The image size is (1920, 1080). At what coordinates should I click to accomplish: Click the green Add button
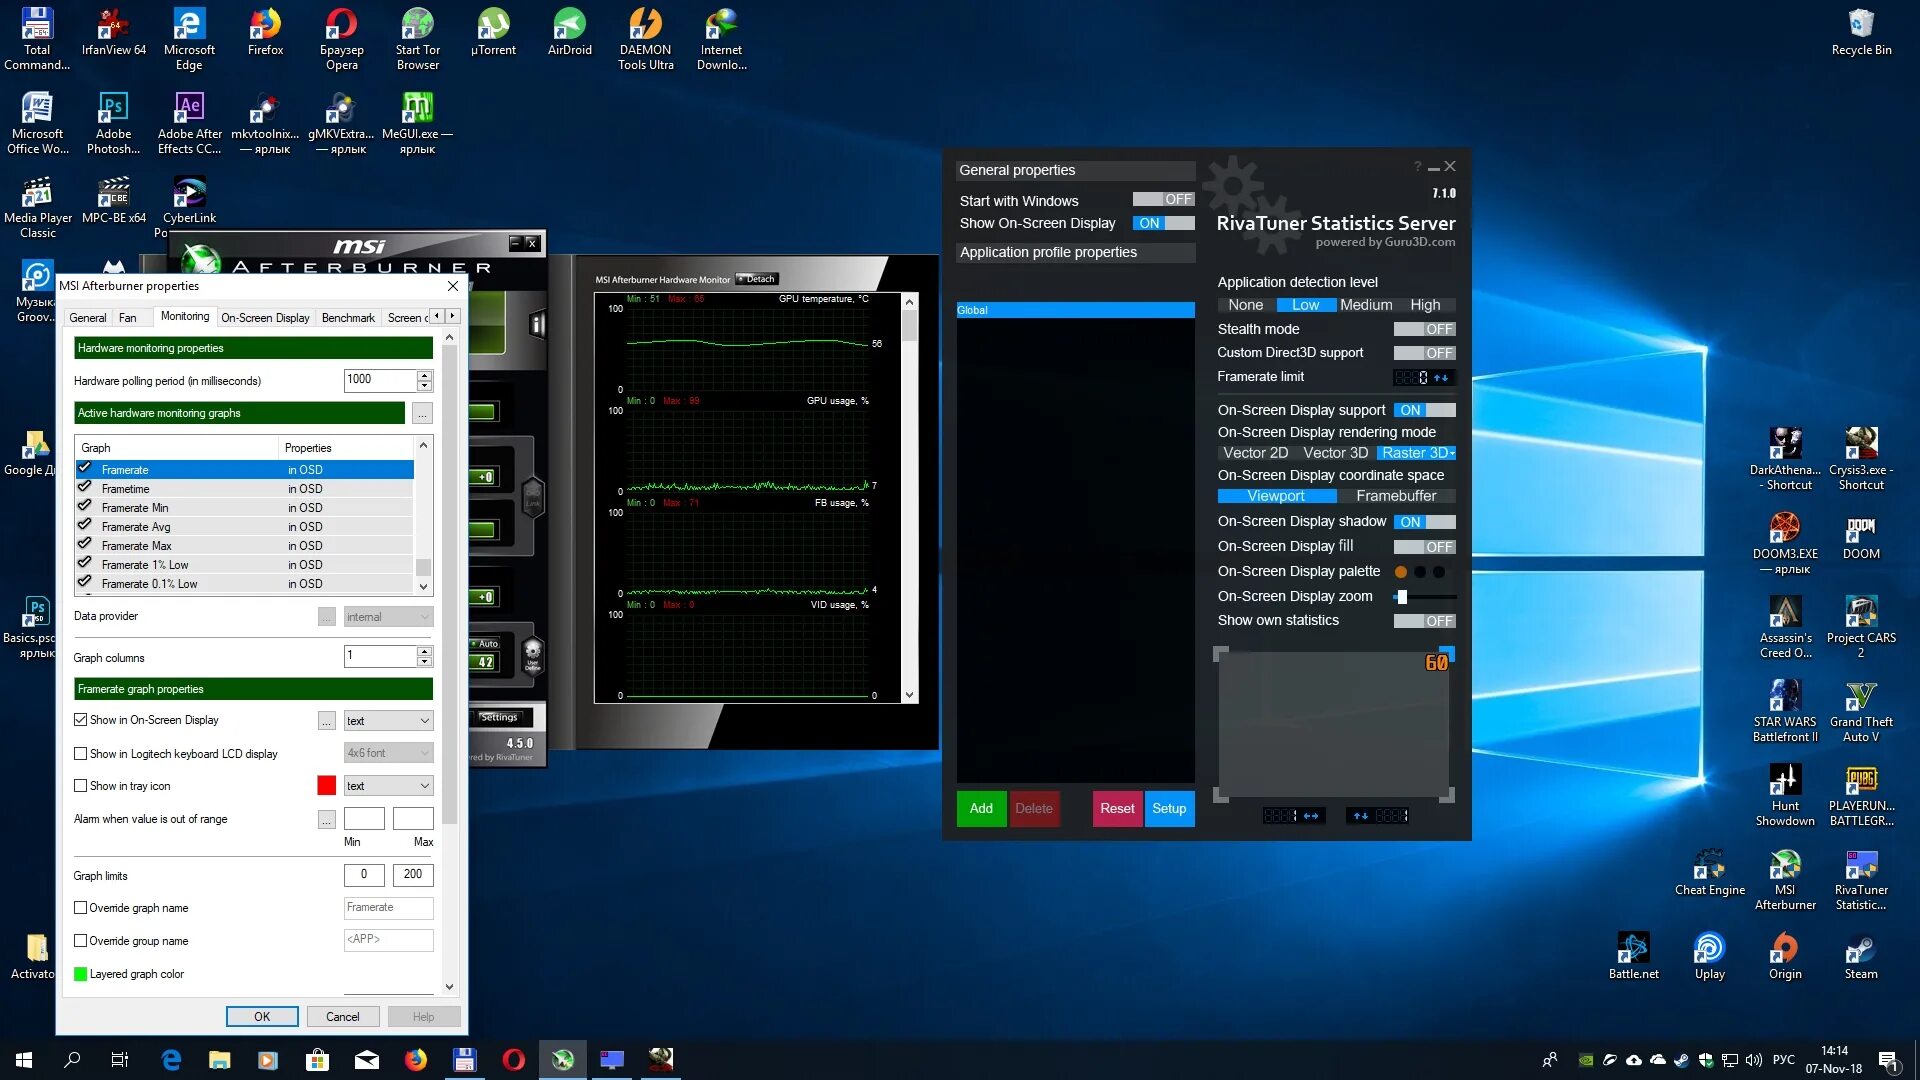click(x=981, y=809)
